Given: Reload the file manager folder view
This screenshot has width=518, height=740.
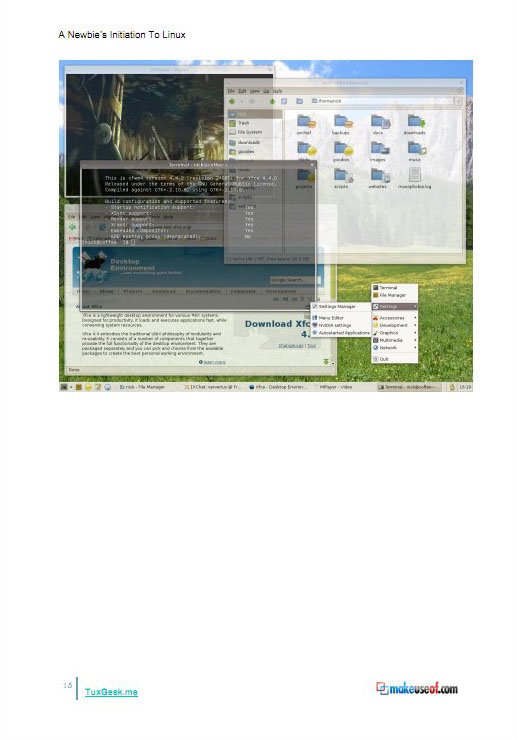Looking at the screenshot, I should (284, 101).
